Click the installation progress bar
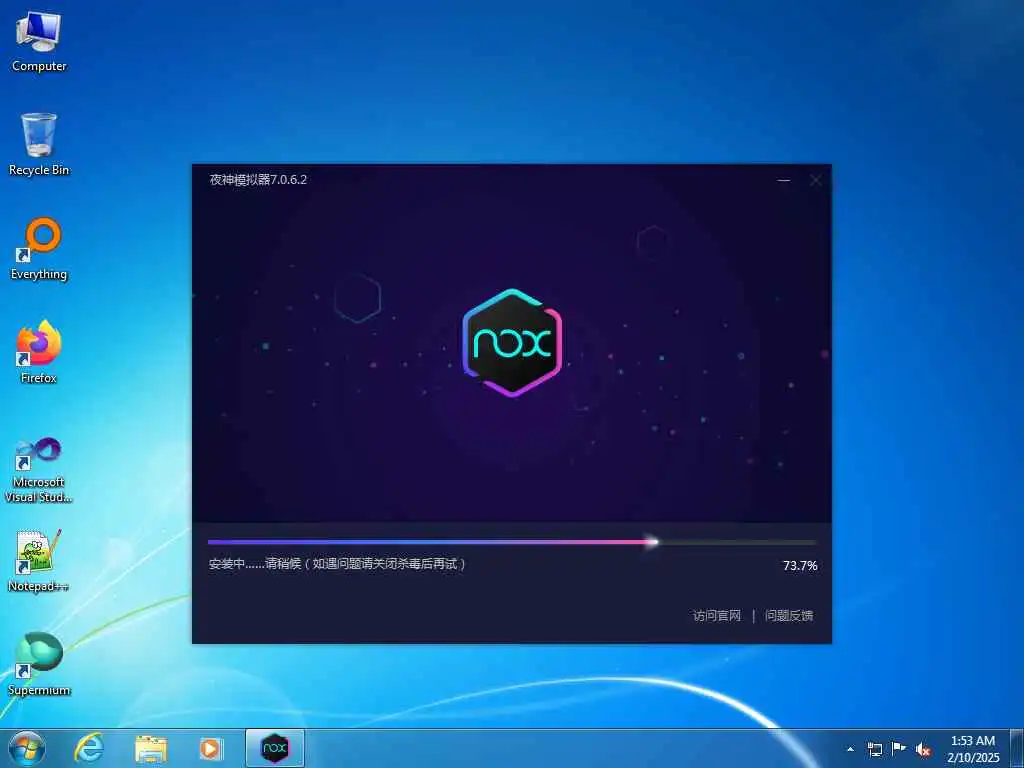Screen dimensions: 1024x768 [x=512, y=542]
